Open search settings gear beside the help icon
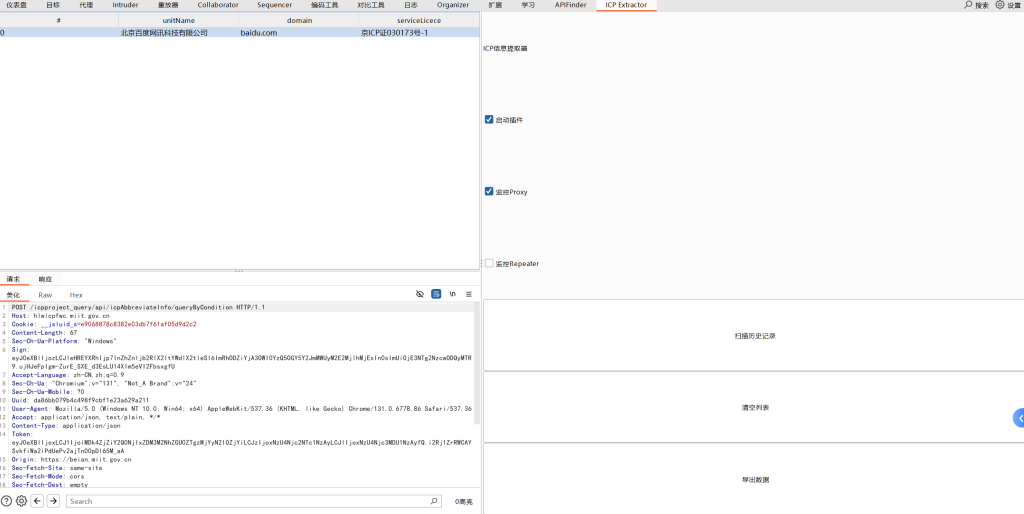Image resolution: width=1024 pixels, height=514 pixels. point(21,501)
